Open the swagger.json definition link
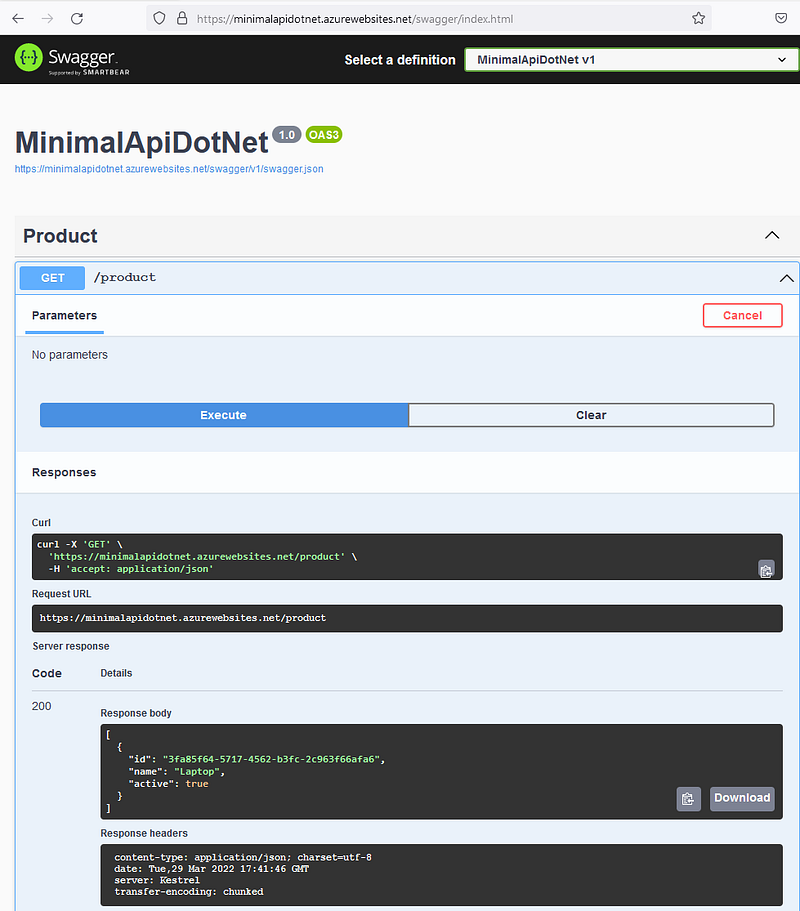The width and height of the screenshot is (800, 911). pos(169,169)
